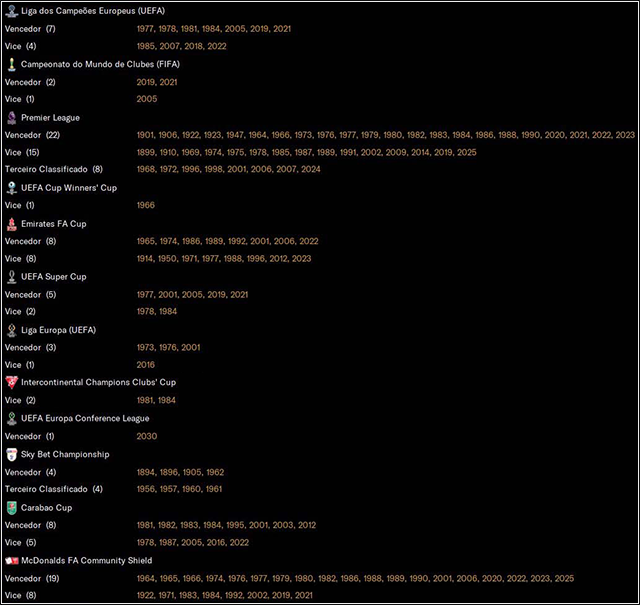Select Carabao Cup Vice (5) label
This screenshot has height=605, width=640.
pyautogui.click(x=20, y=543)
